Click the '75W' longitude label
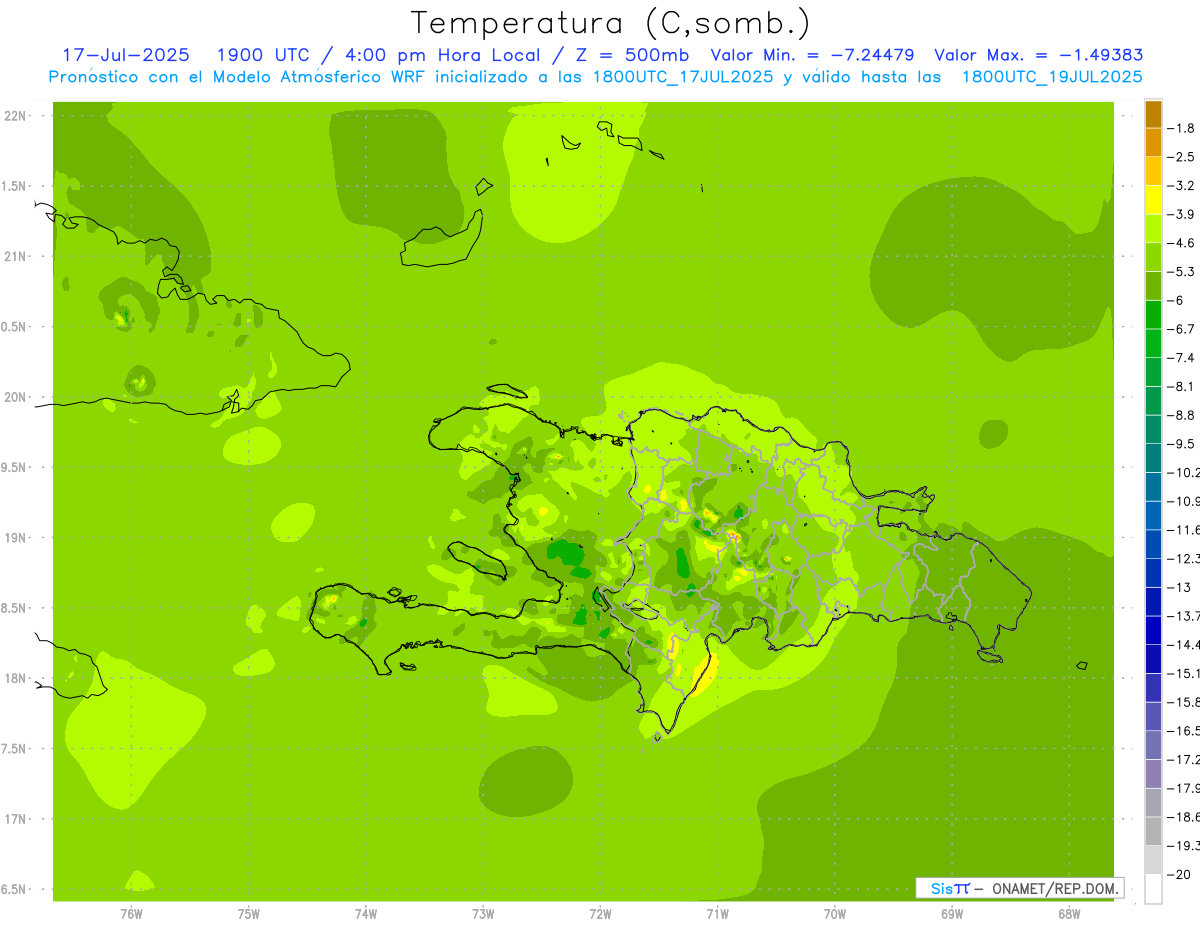This screenshot has height=927, width=1200. [249, 915]
